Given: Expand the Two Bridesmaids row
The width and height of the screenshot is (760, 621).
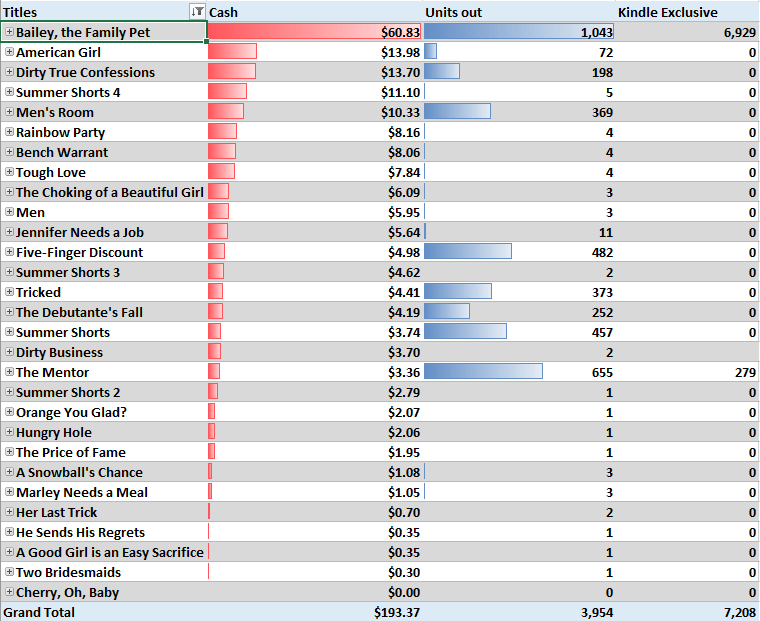Looking at the screenshot, I should [x=9, y=572].
